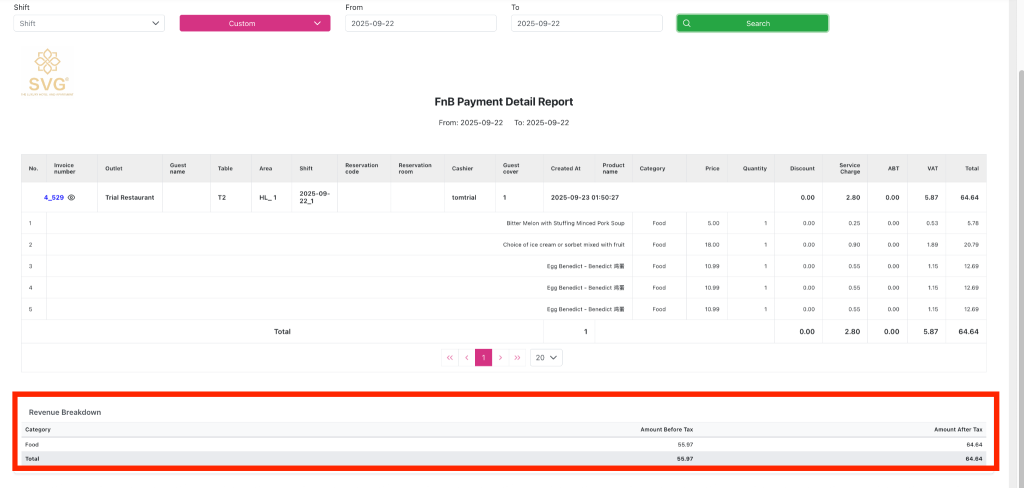This screenshot has width=1024, height=488.
Task: Select the Bitter Melon soup row
Action: coord(565,223)
